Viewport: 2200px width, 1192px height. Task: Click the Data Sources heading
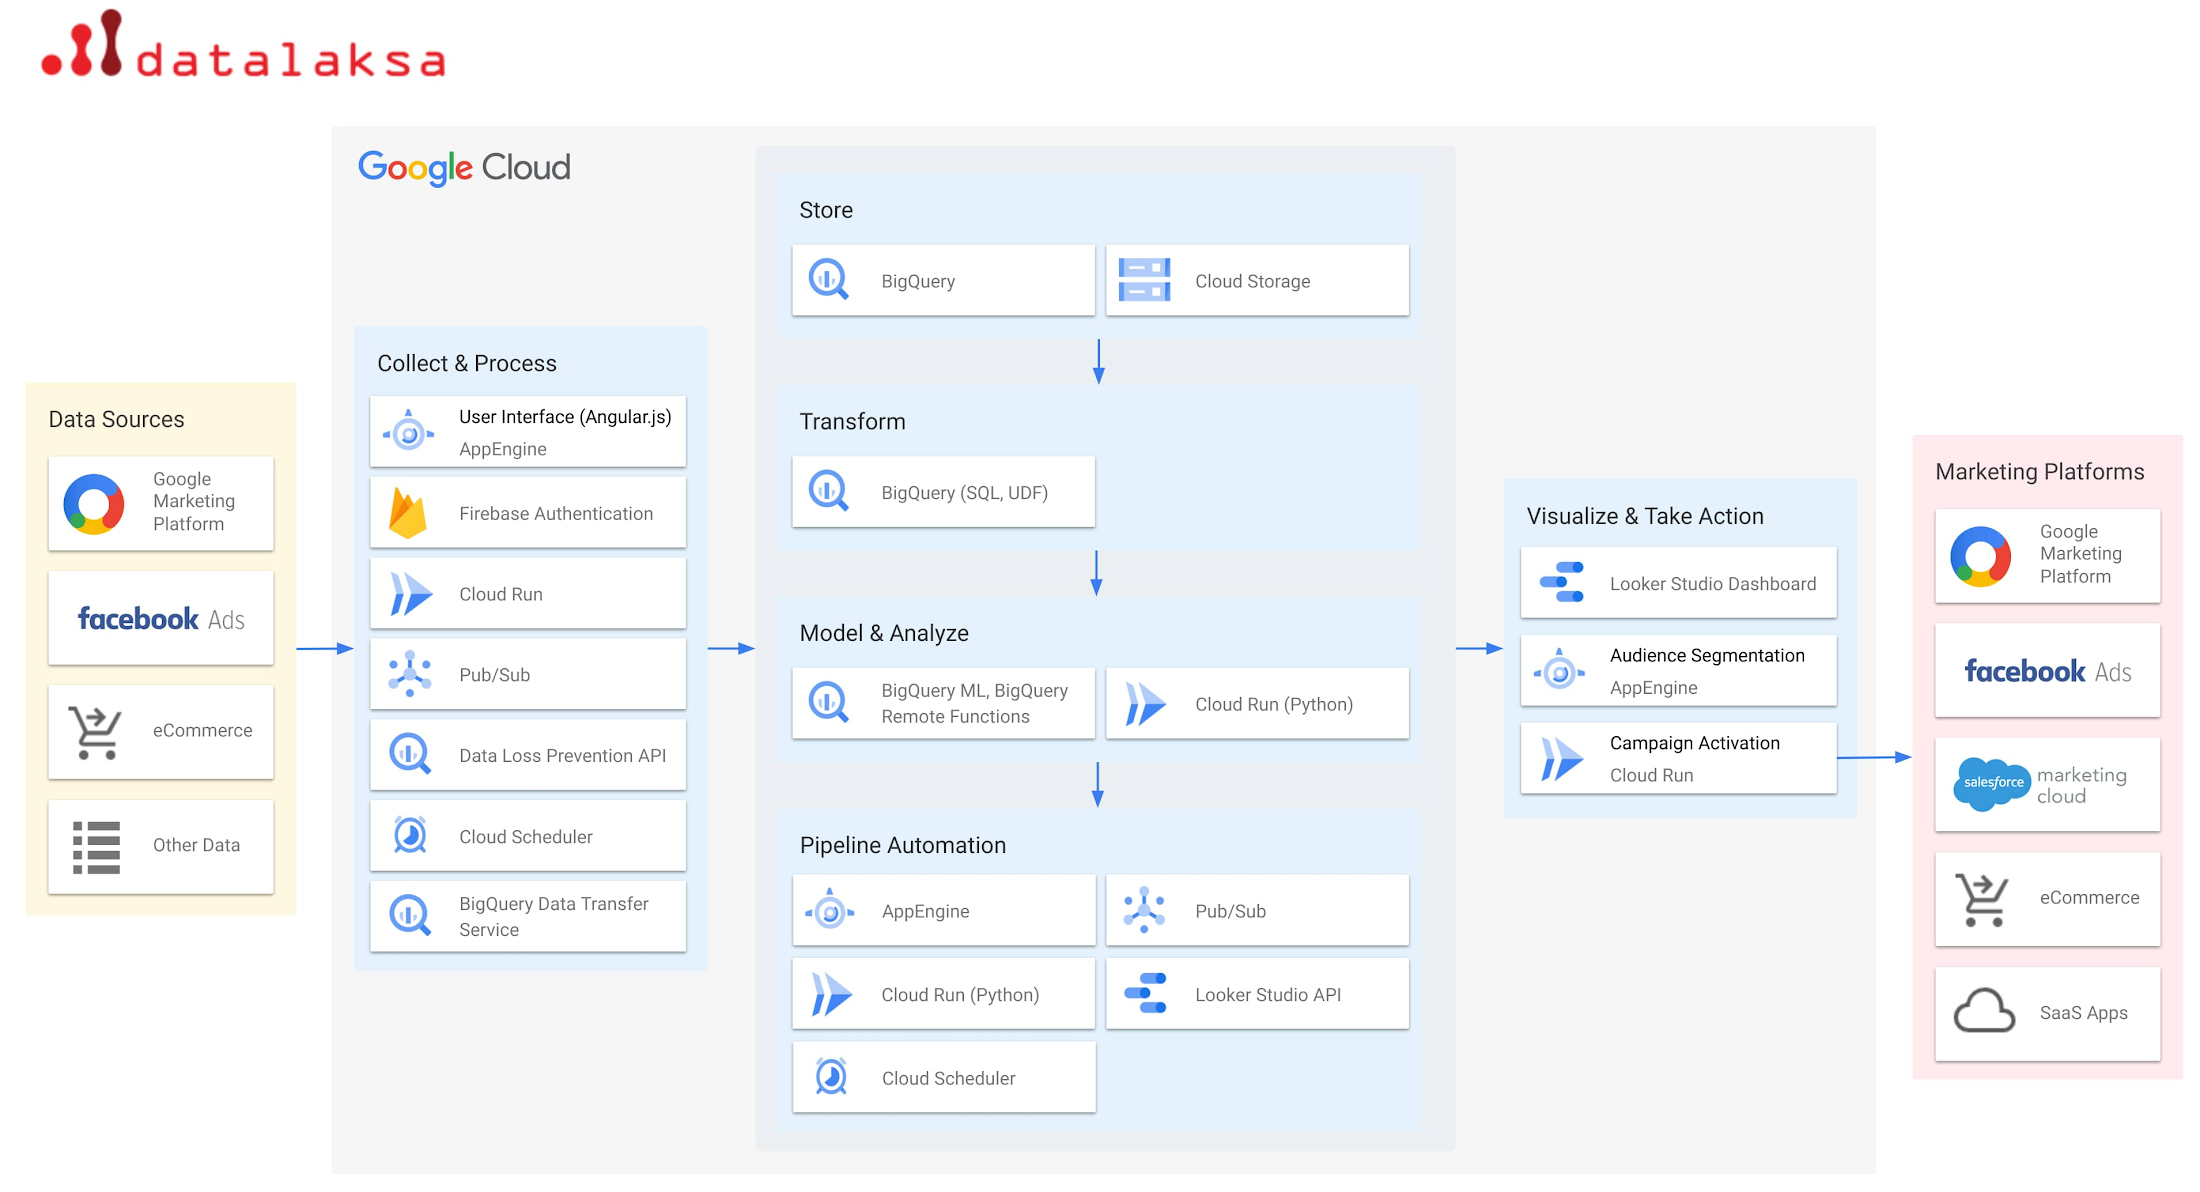(x=116, y=419)
